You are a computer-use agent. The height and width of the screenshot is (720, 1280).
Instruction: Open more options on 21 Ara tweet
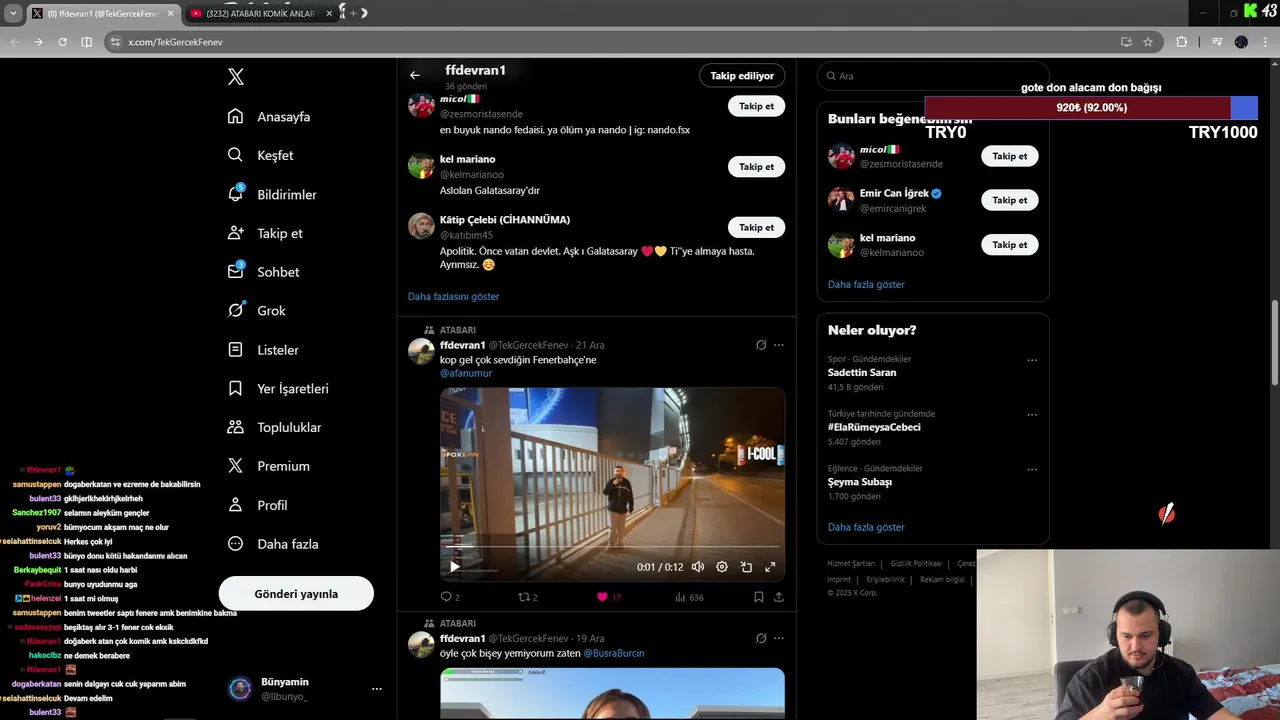(x=779, y=345)
